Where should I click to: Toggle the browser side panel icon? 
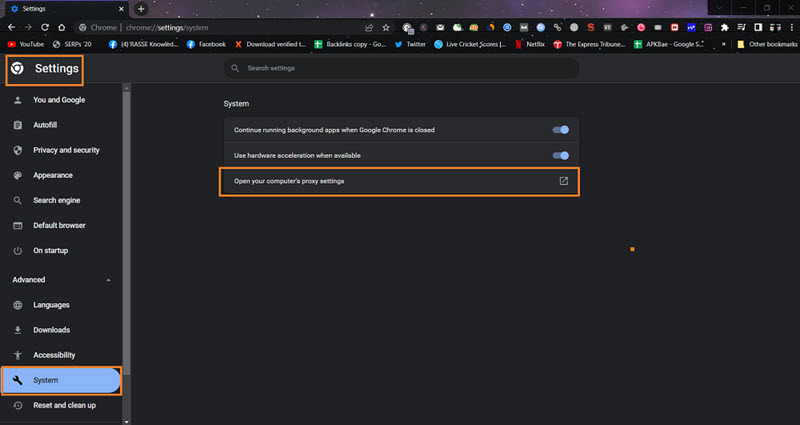pos(758,28)
